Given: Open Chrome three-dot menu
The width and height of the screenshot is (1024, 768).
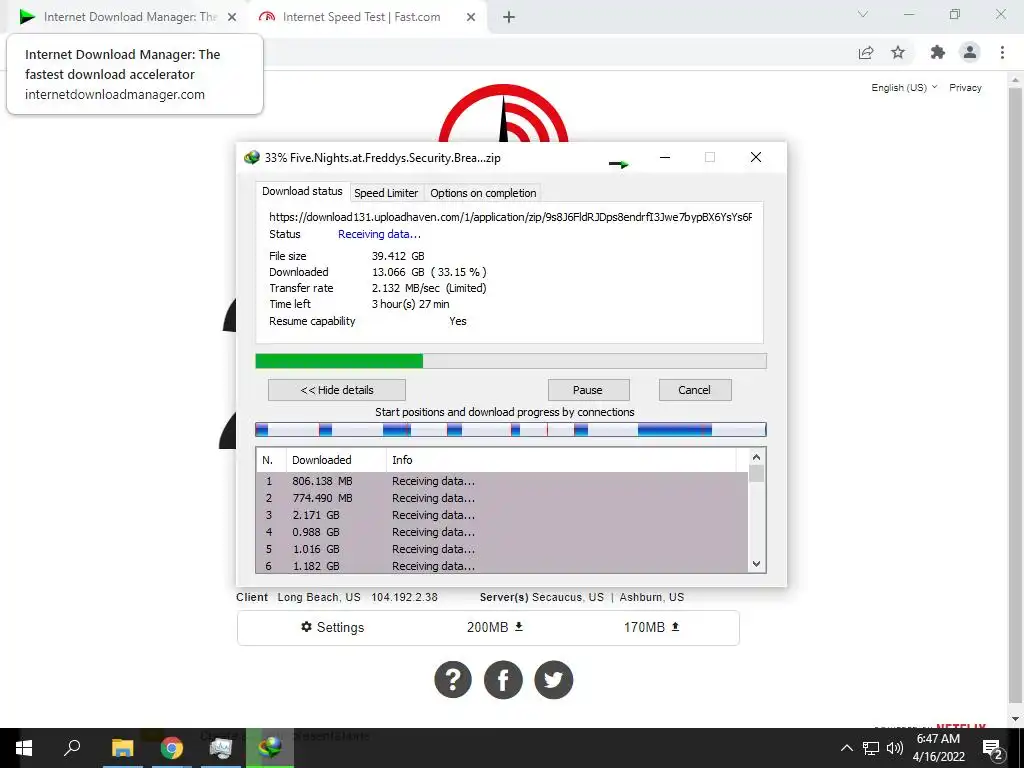Looking at the screenshot, I should click(1002, 52).
